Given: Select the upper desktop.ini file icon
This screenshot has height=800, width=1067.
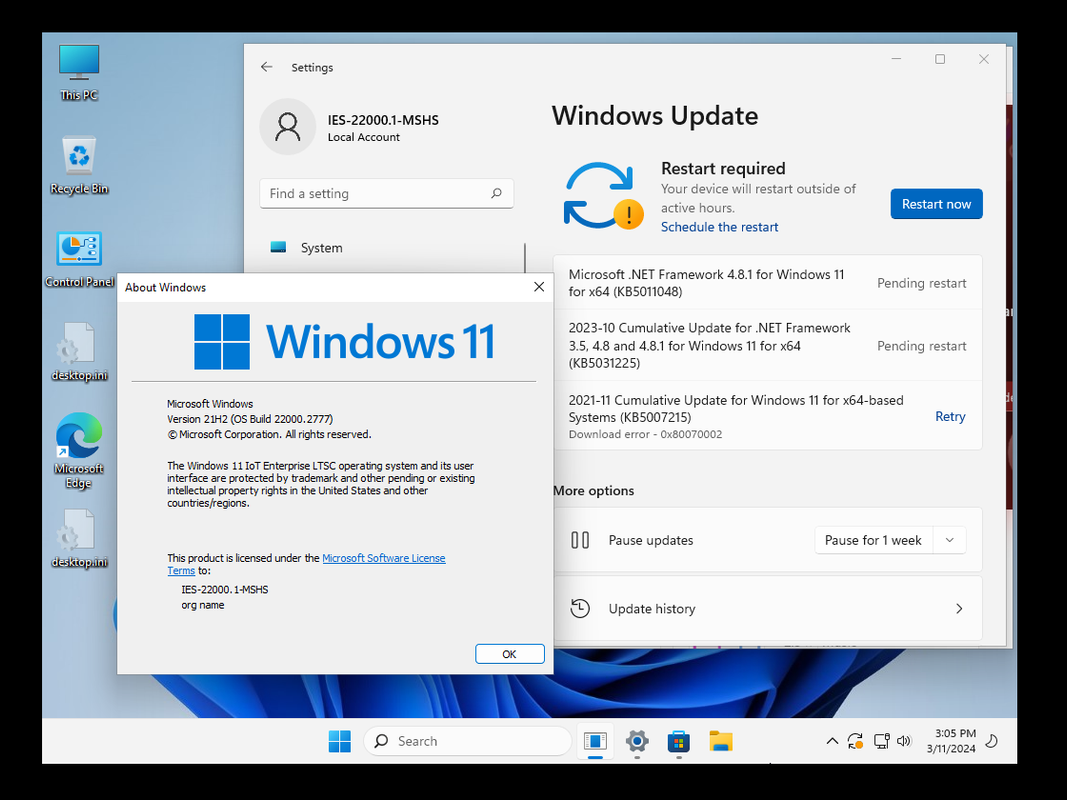Looking at the screenshot, I should (79, 352).
